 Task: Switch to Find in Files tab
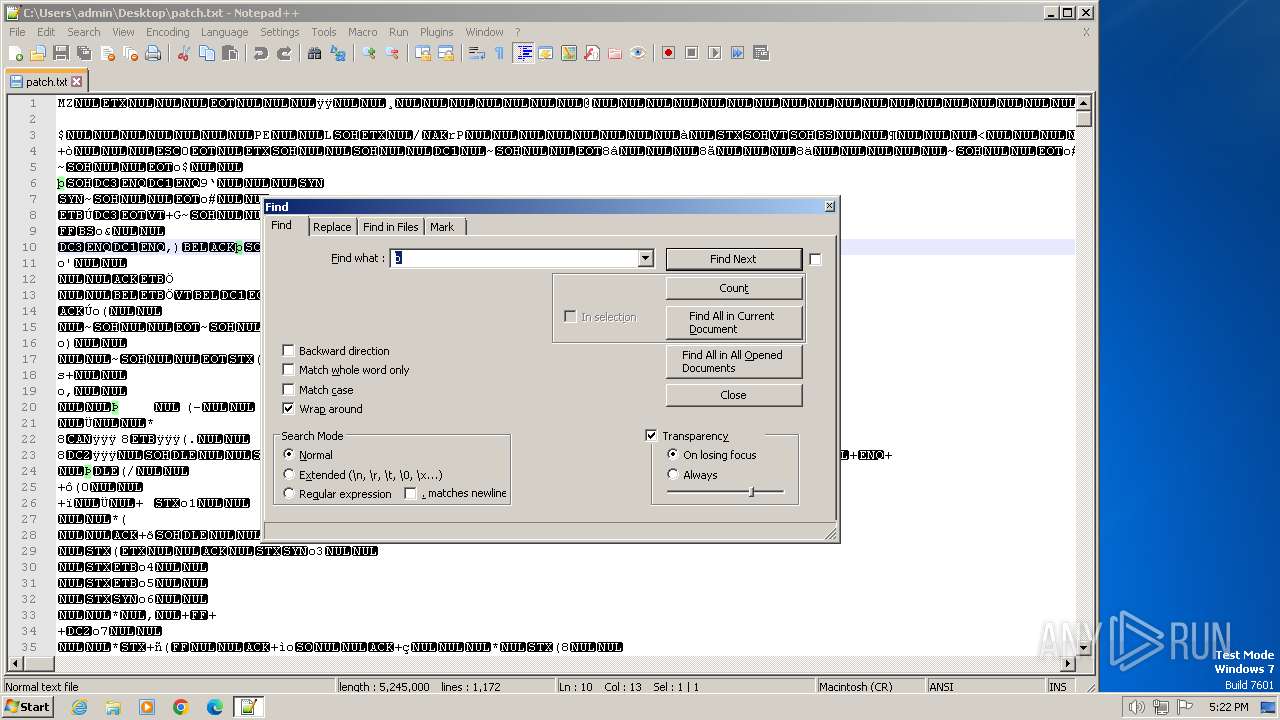[391, 227]
